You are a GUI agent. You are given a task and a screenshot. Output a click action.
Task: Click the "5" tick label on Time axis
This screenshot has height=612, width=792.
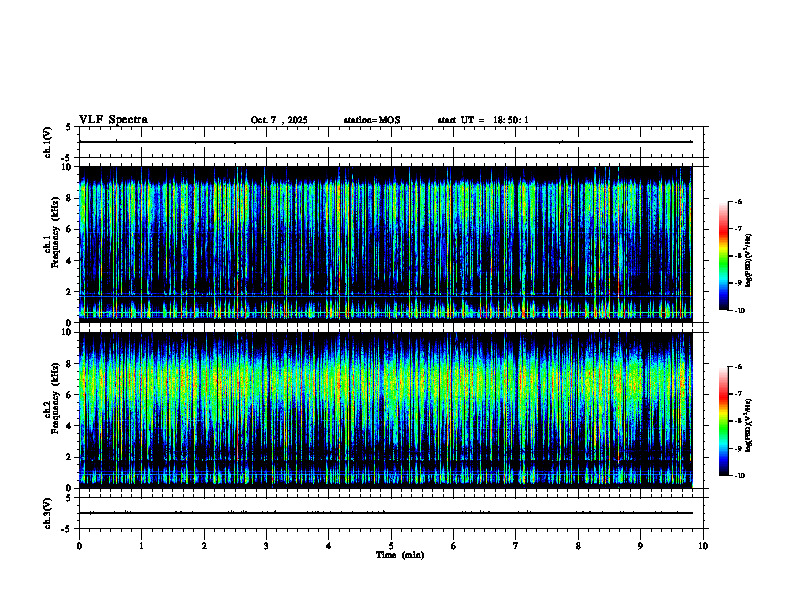pyautogui.click(x=391, y=546)
